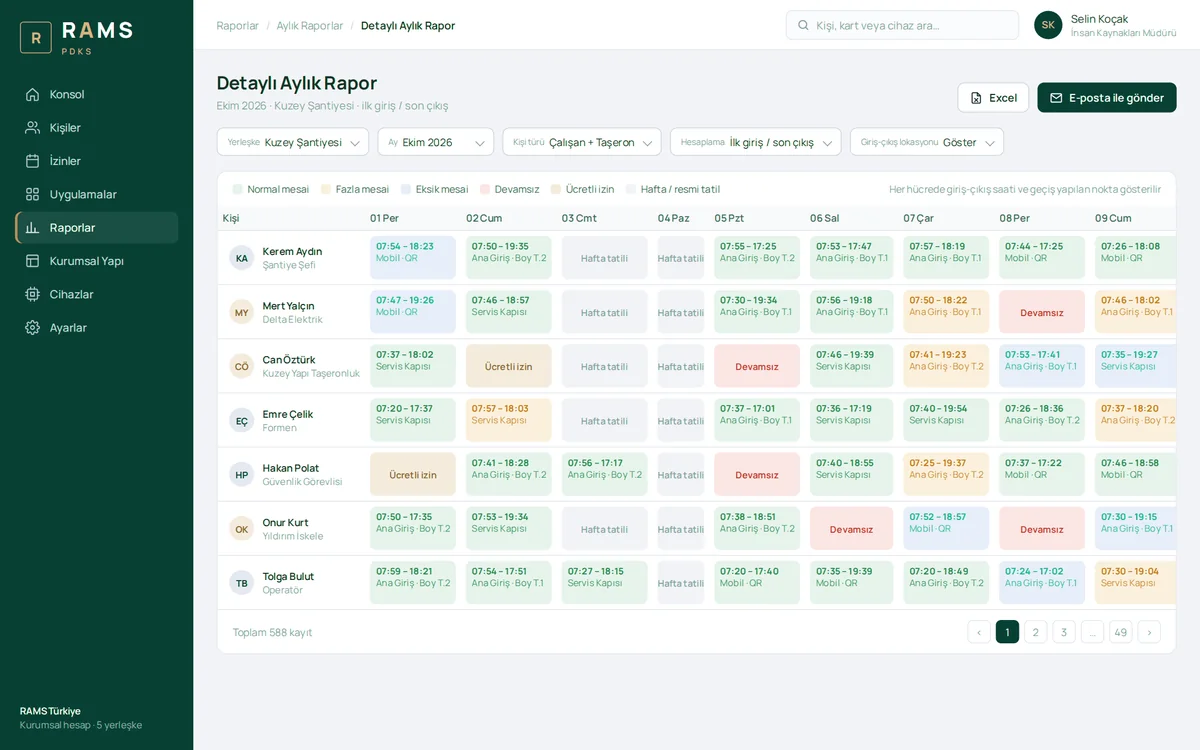Screen dimensions: 1200x750
Task: Click Onur Kurt's OK avatar
Action: 242,529
